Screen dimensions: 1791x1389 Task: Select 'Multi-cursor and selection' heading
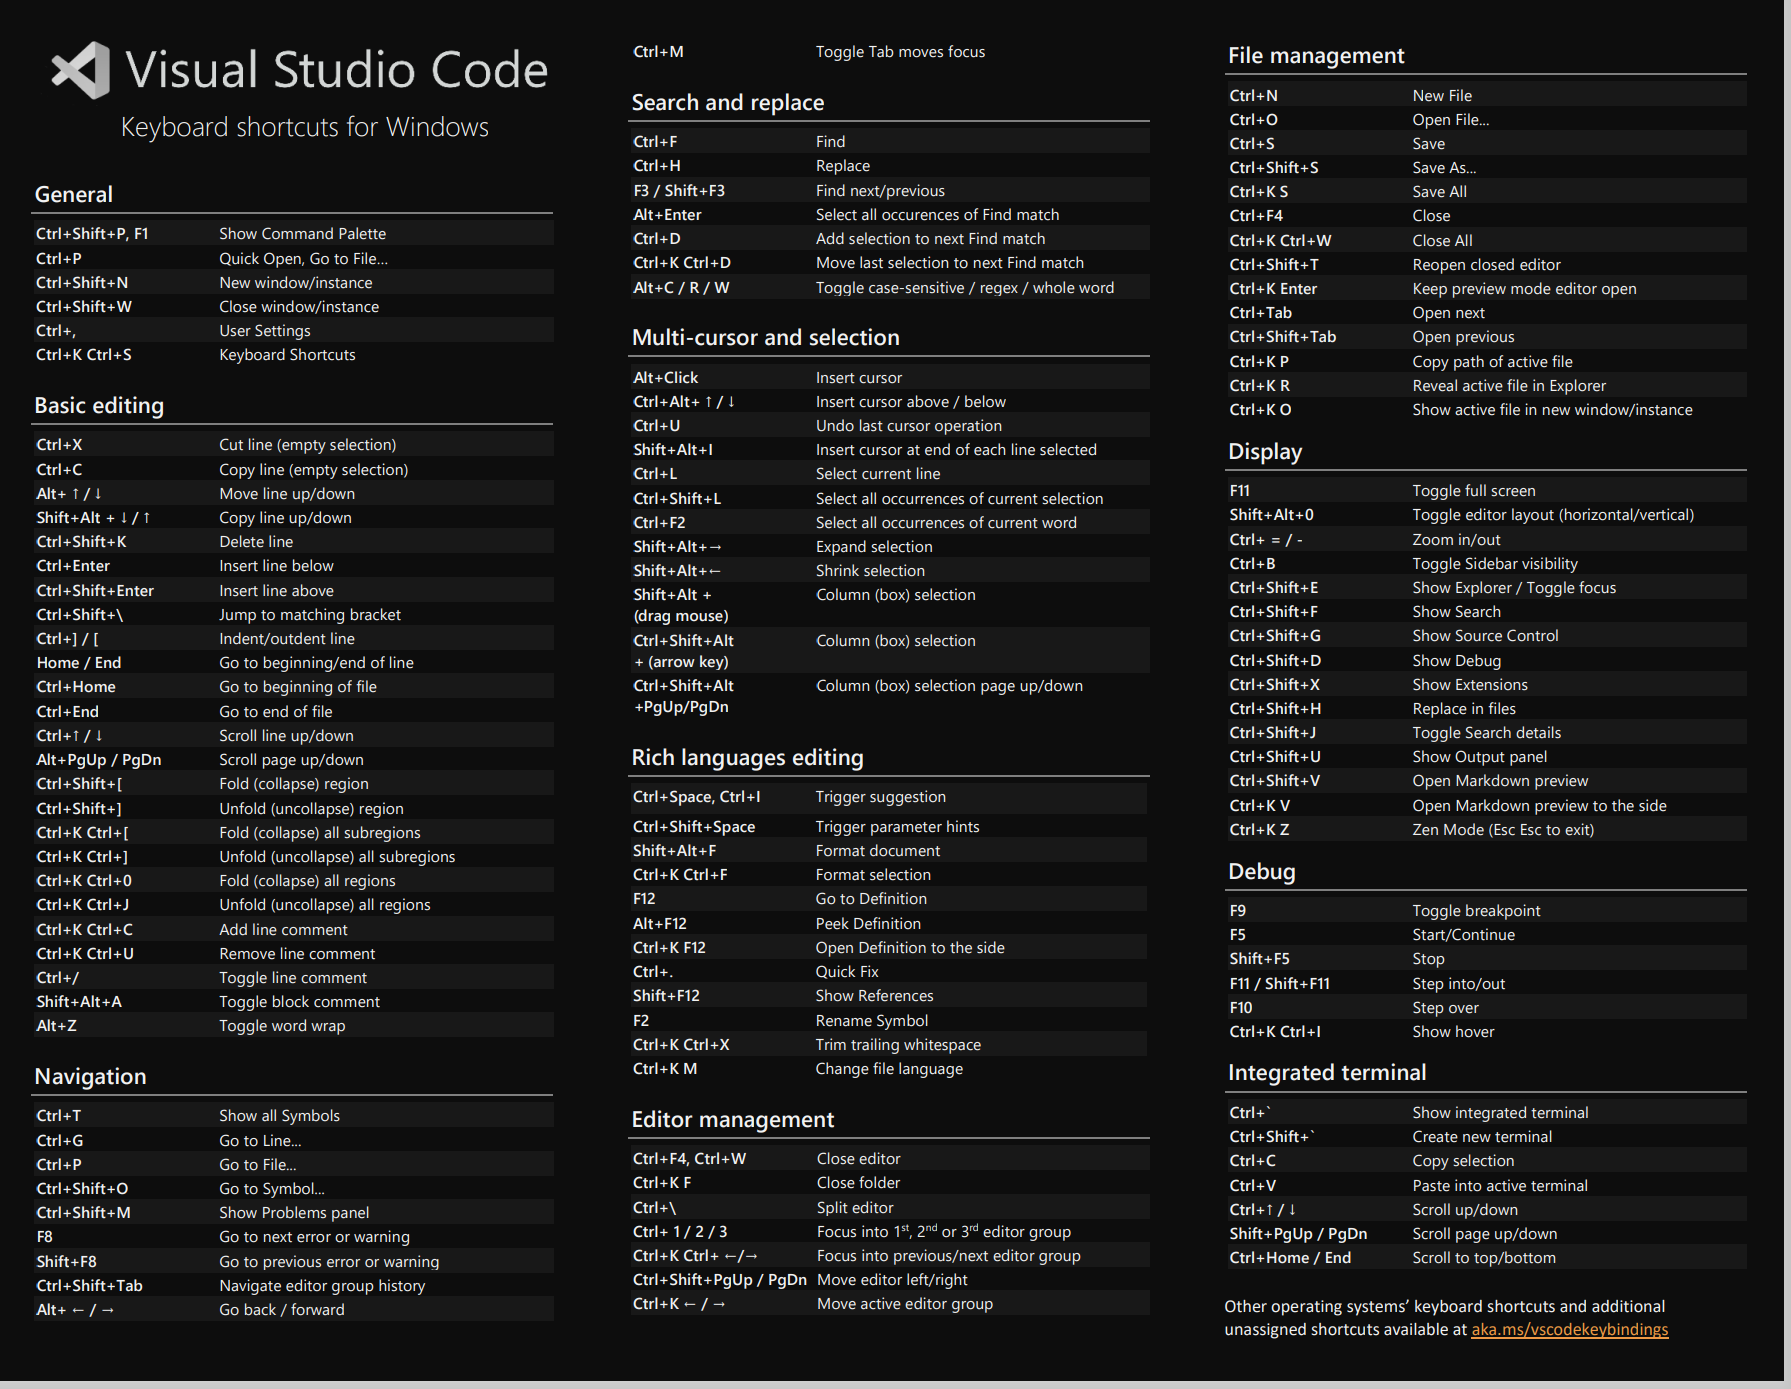point(766,338)
